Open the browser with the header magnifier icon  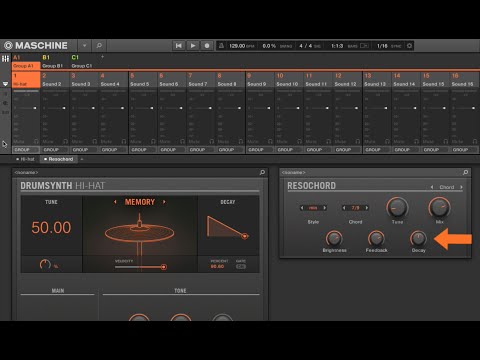click(99, 45)
